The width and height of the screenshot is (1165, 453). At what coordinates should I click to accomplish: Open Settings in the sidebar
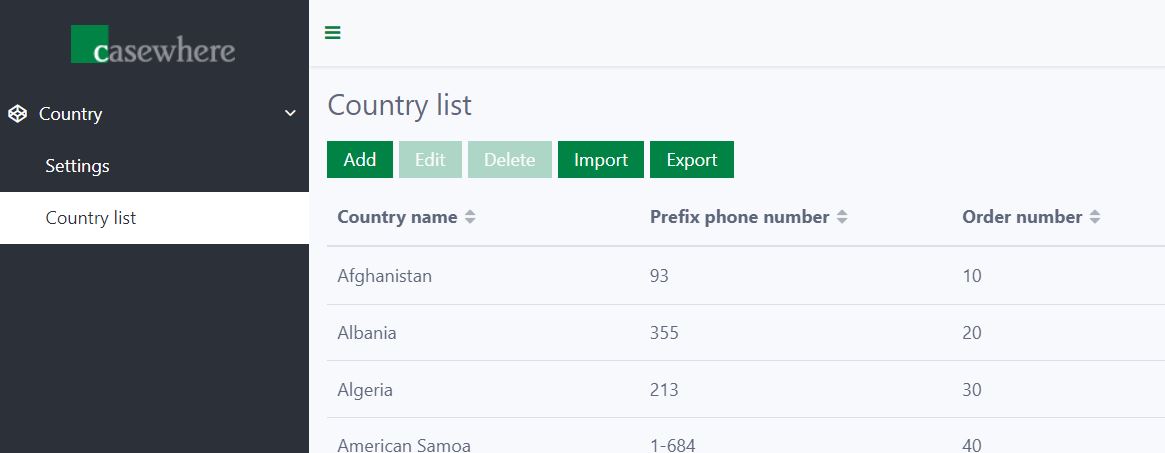click(77, 166)
